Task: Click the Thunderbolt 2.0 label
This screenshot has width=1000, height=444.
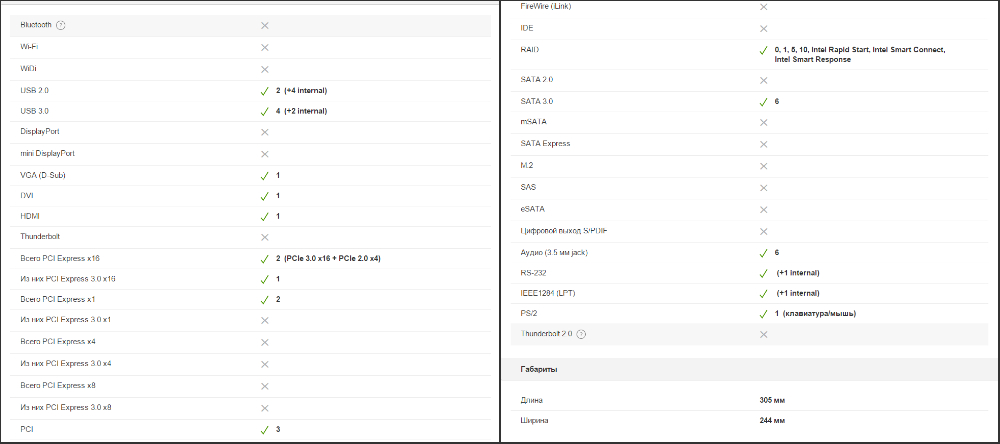Action: click(547, 334)
